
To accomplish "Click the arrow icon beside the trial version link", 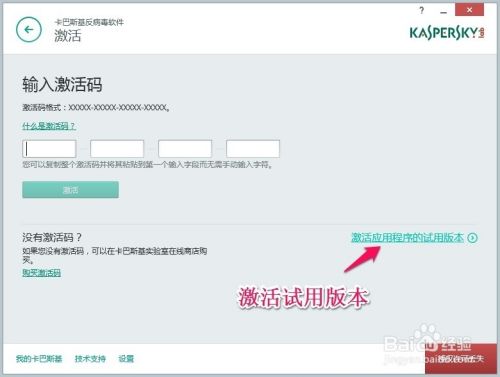I will coord(472,238).
